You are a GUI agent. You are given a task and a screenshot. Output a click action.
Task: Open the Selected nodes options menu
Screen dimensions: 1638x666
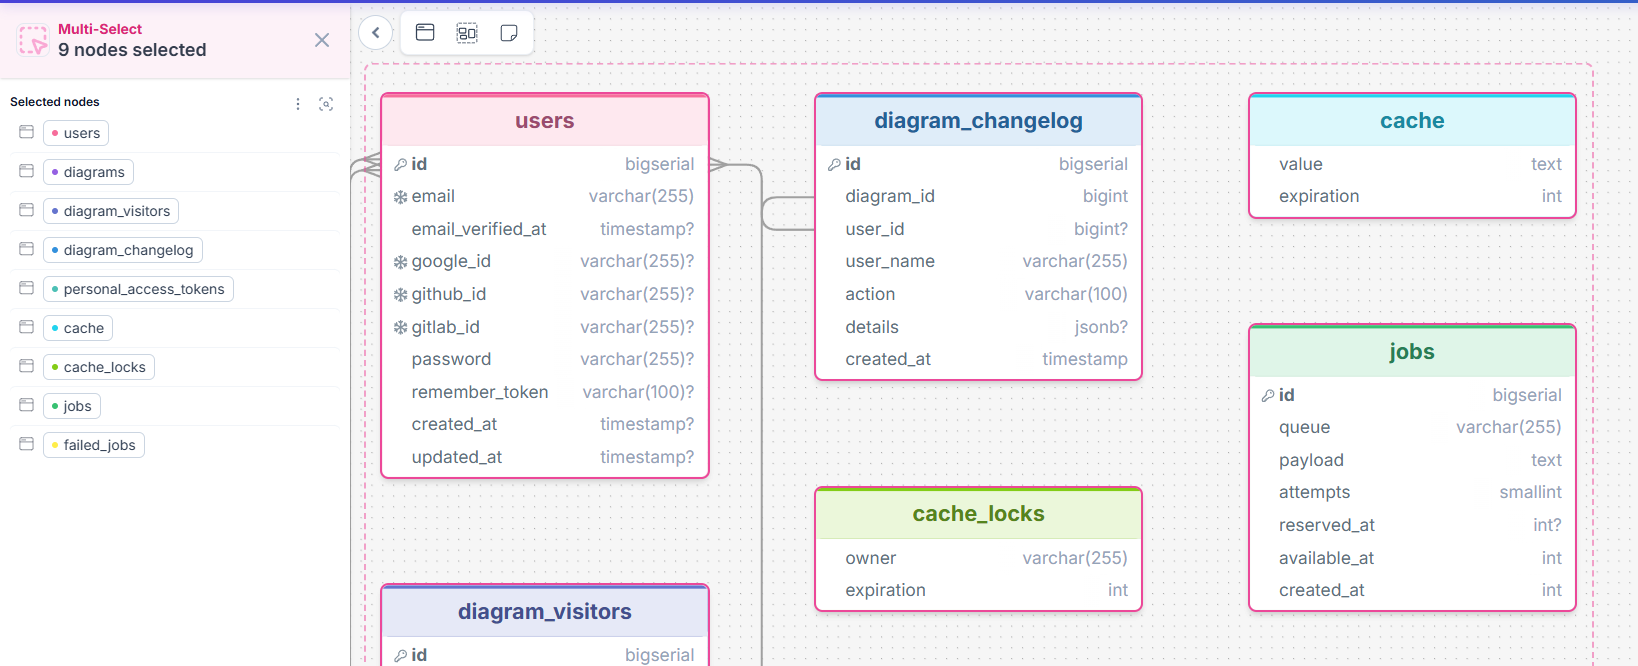click(298, 104)
